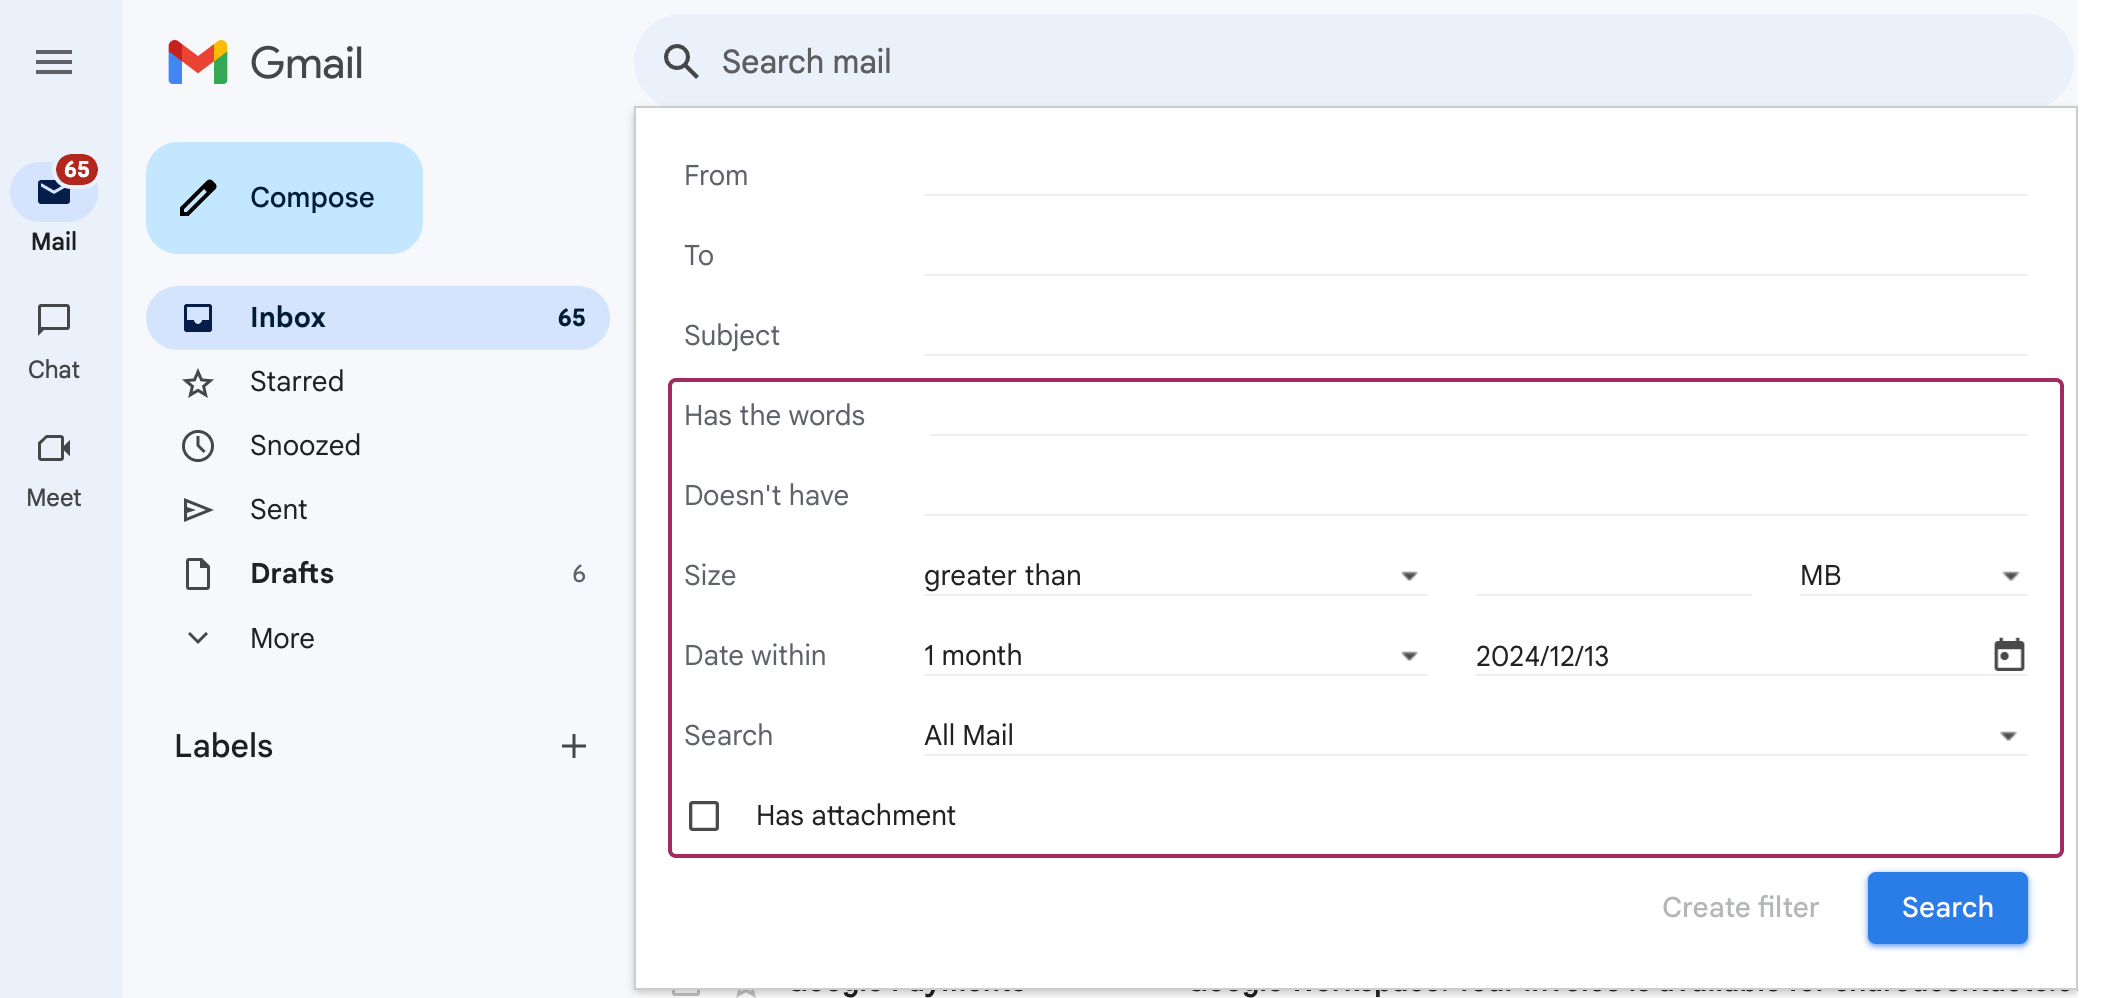Enable the Has attachment checkbox
The width and height of the screenshot is (2102, 998).
(x=704, y=815)
